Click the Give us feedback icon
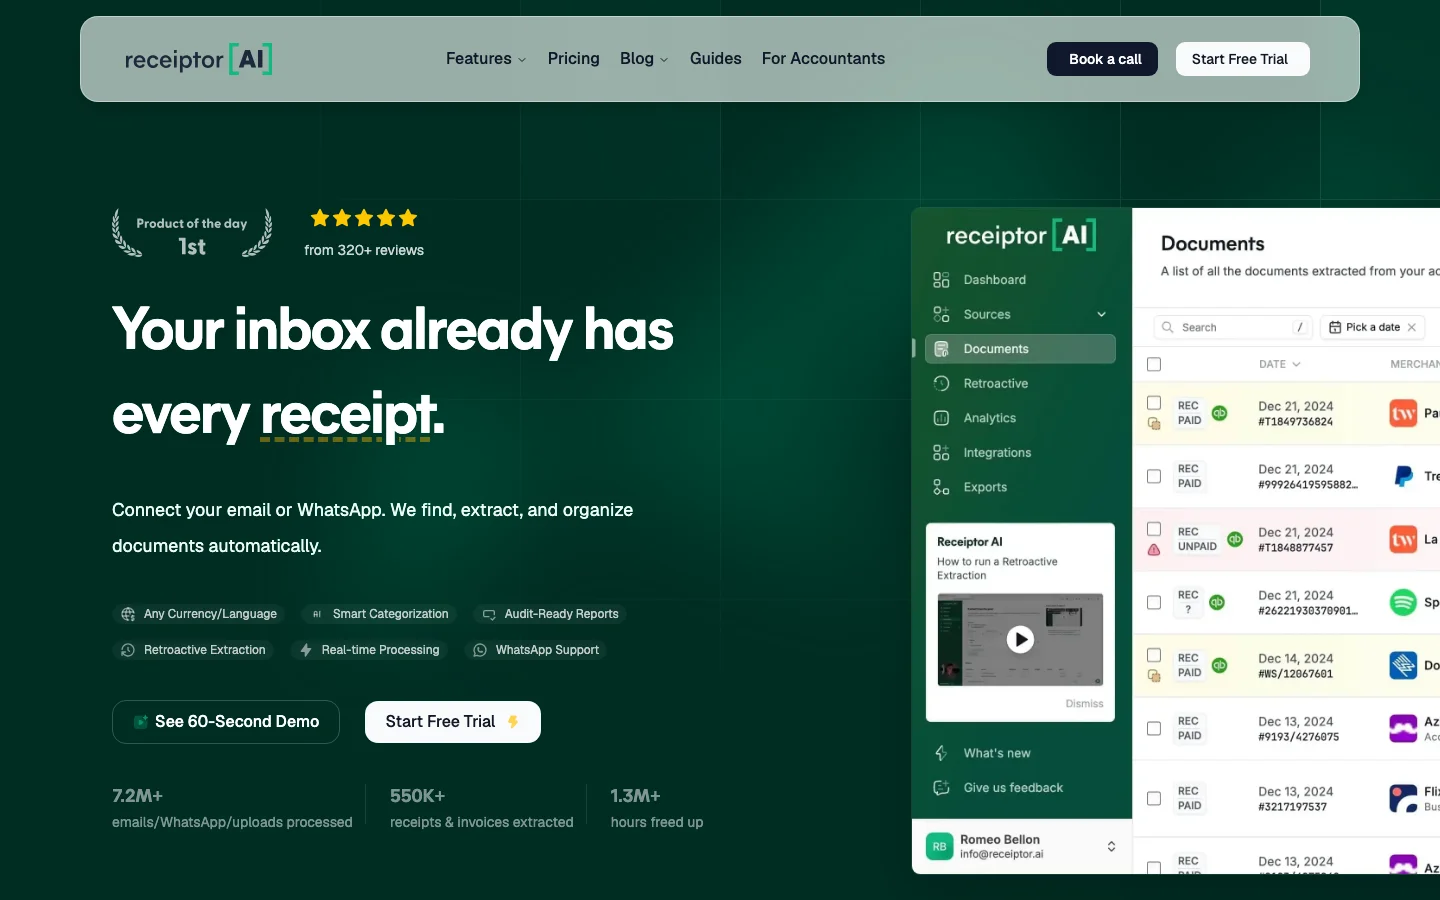This screenshot has width=1440, height=900. click(x=941, y=788)
